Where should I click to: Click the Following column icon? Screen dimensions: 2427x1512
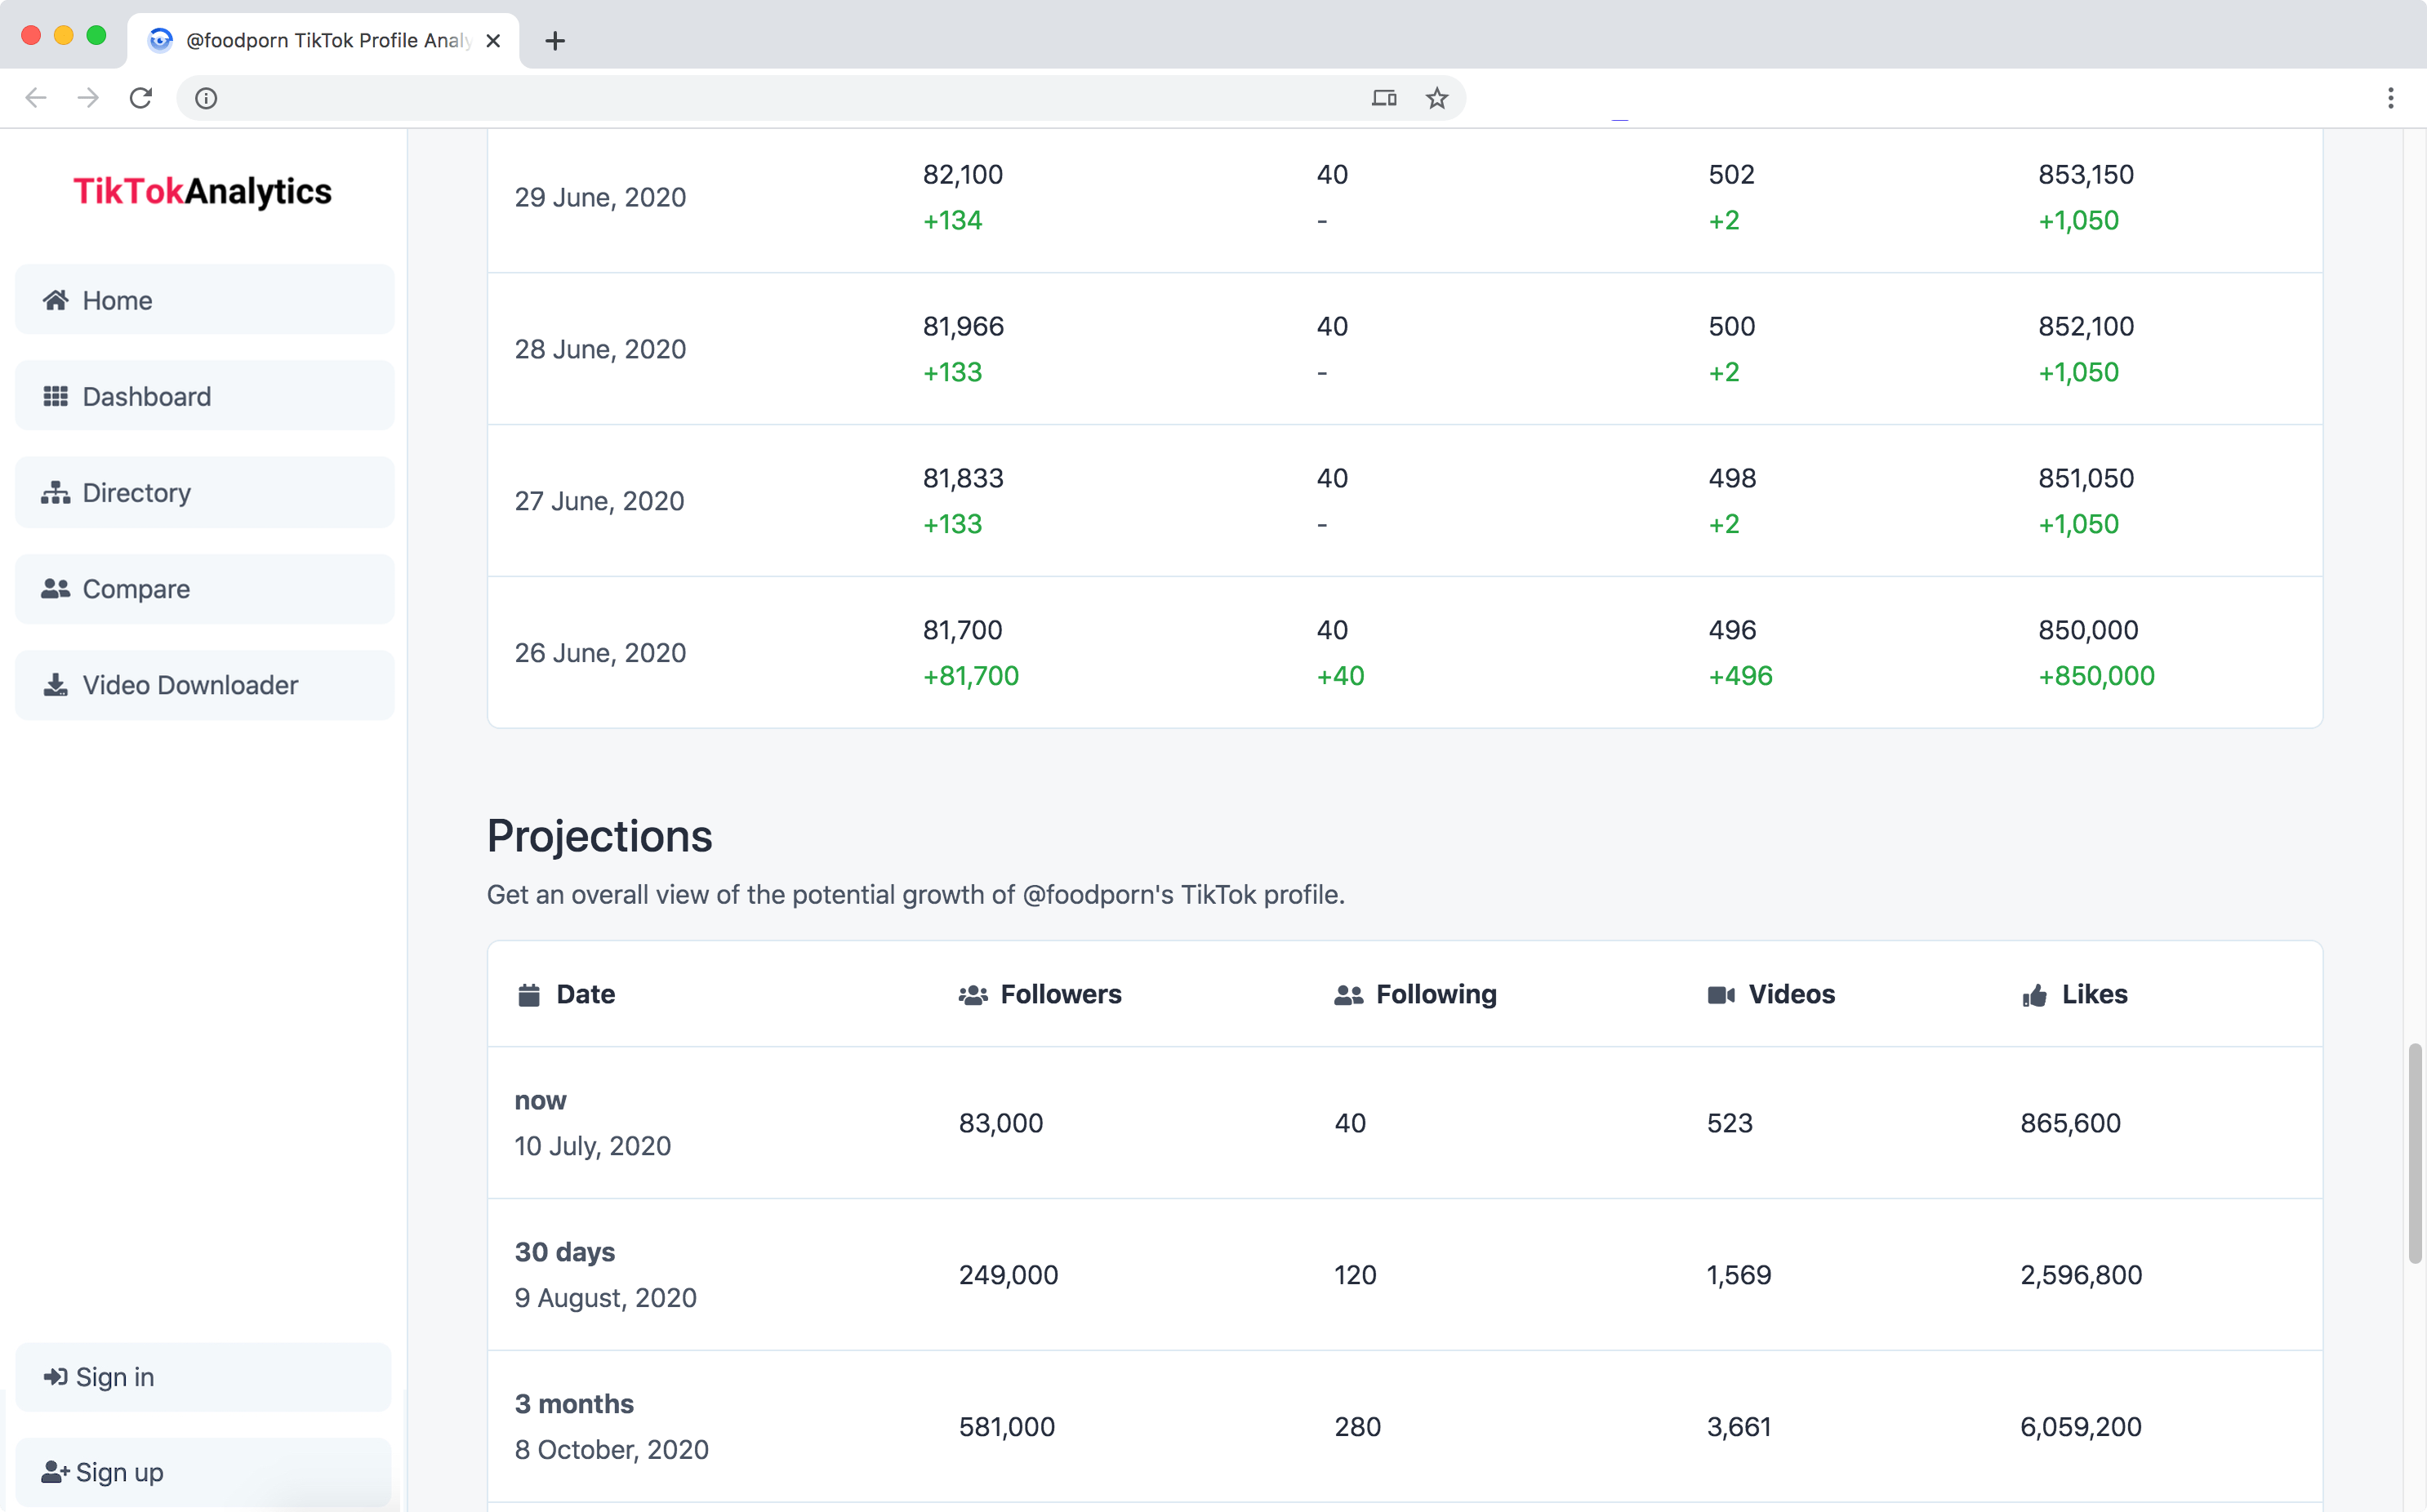(1348, 994)
